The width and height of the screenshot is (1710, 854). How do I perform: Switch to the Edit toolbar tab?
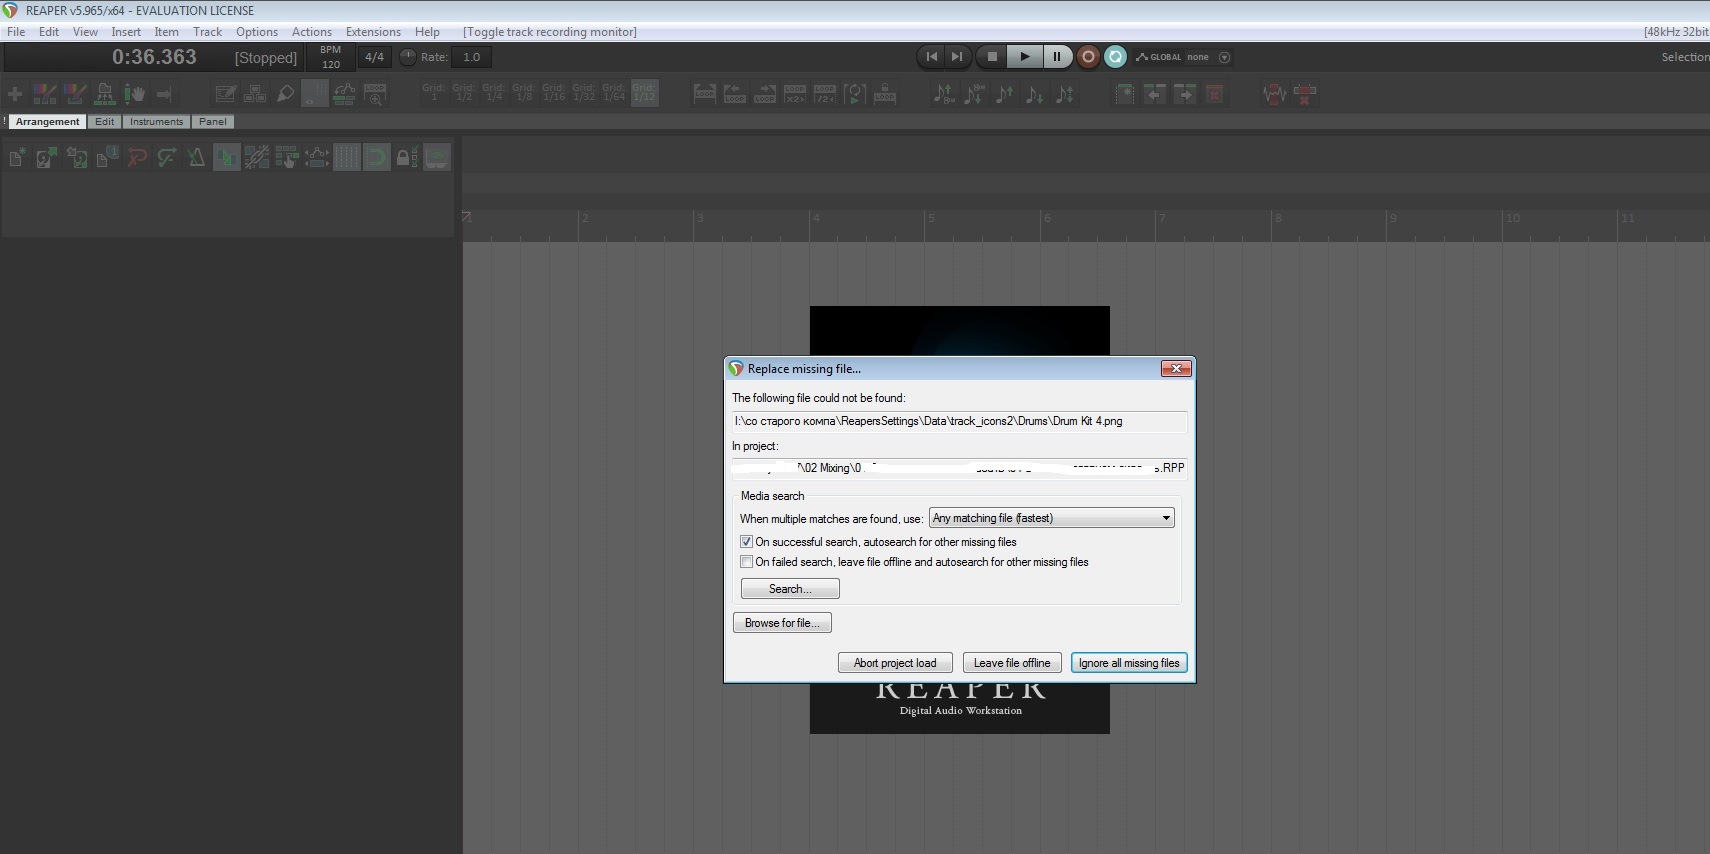pyautogui.click(x=105, y=122)
